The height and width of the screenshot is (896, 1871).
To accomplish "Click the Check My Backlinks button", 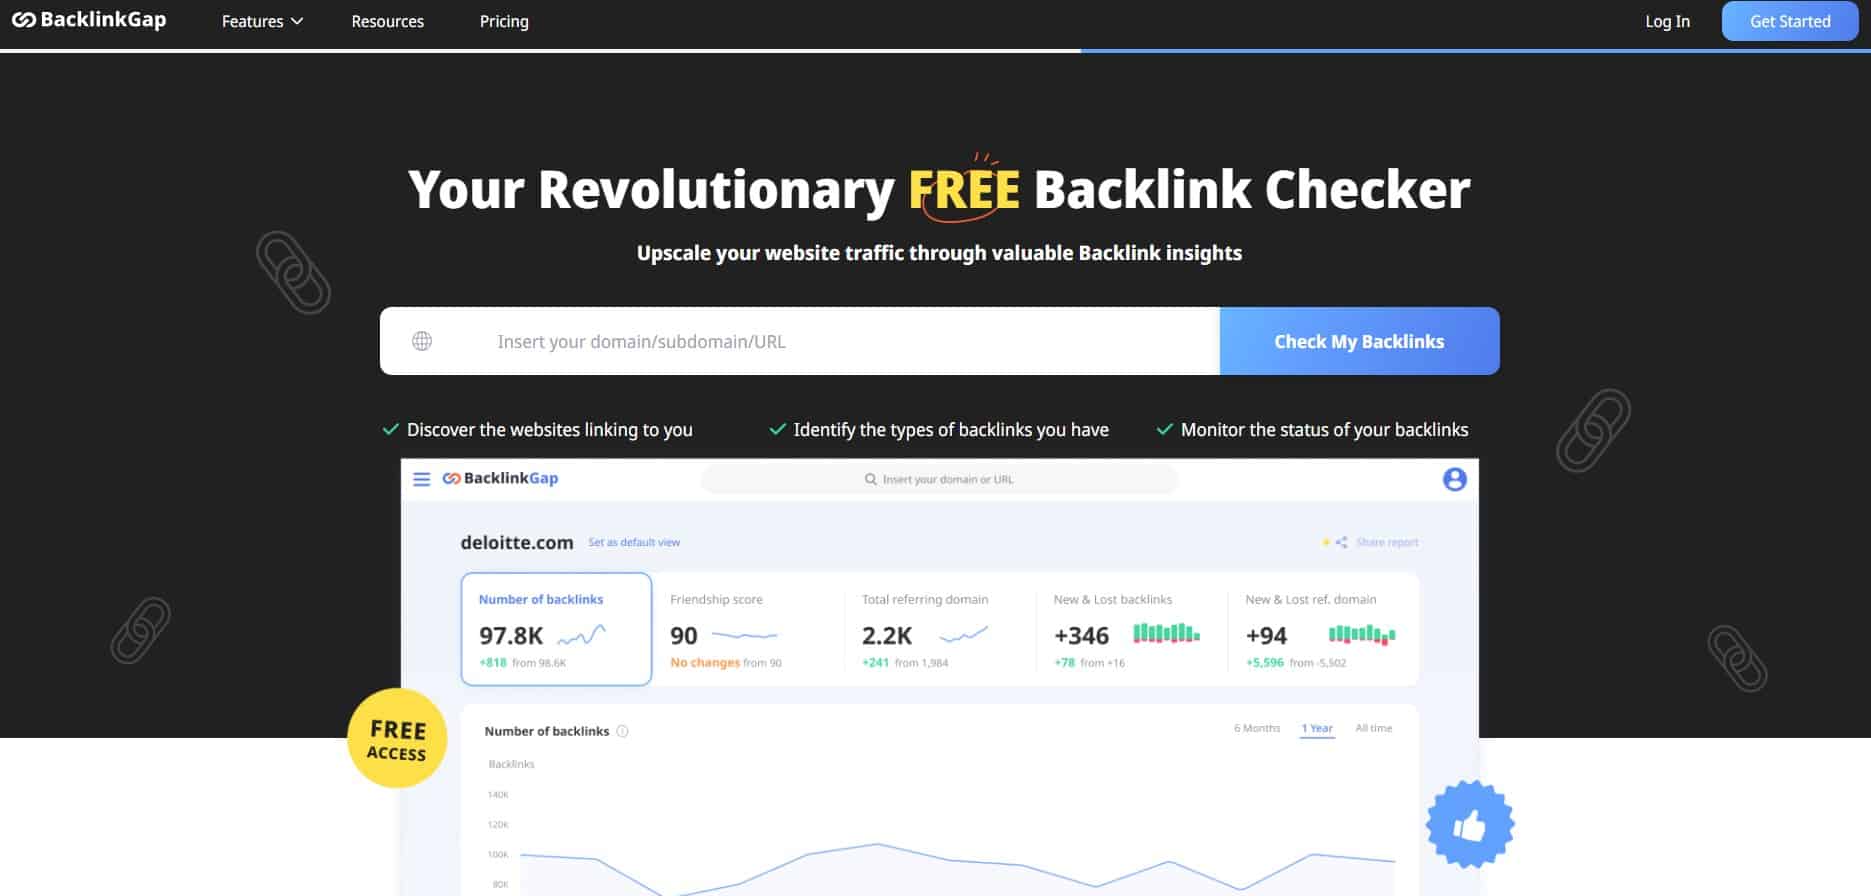I will 1359,341.
